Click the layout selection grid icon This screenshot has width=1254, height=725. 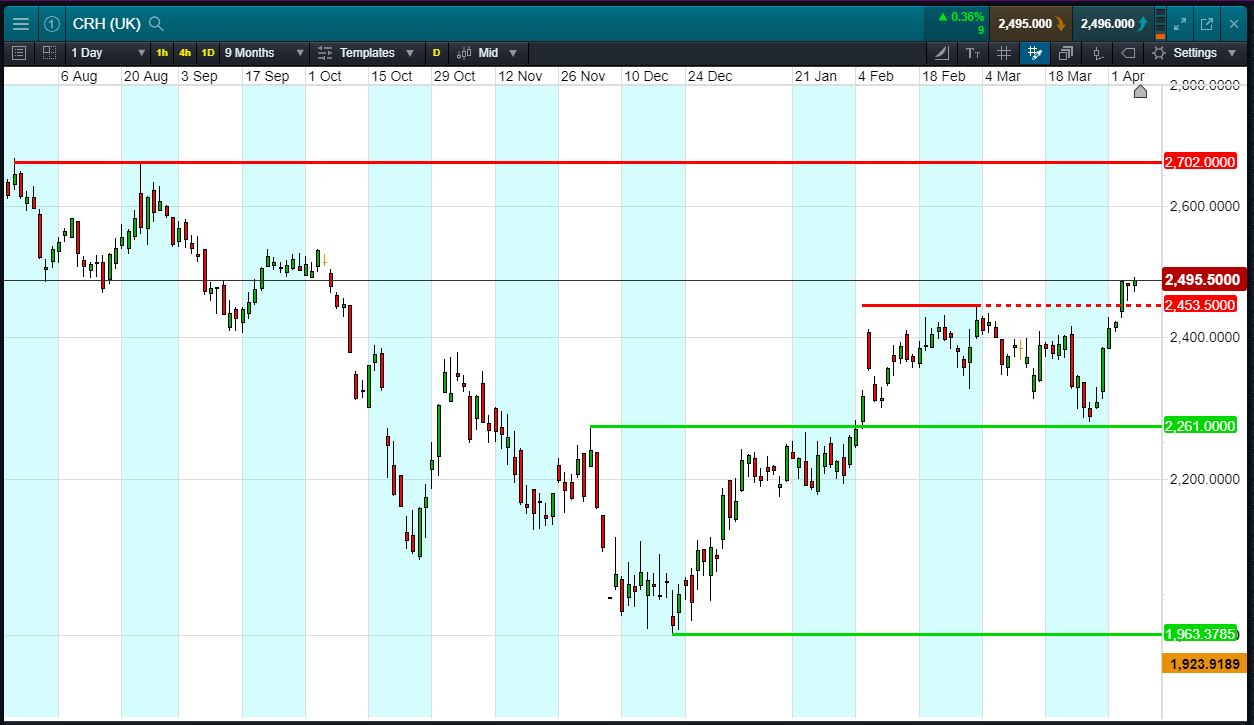pos(50,53)
